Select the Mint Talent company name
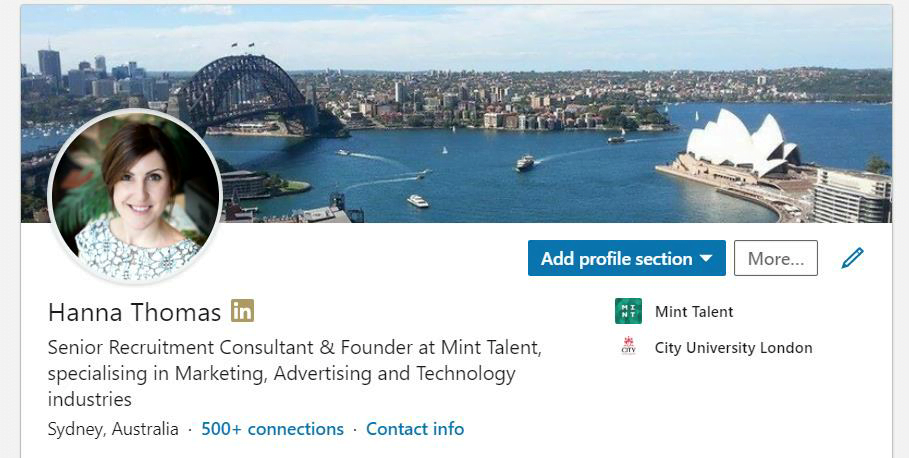This screenshot has height=458, width=909. pos(694,312)
